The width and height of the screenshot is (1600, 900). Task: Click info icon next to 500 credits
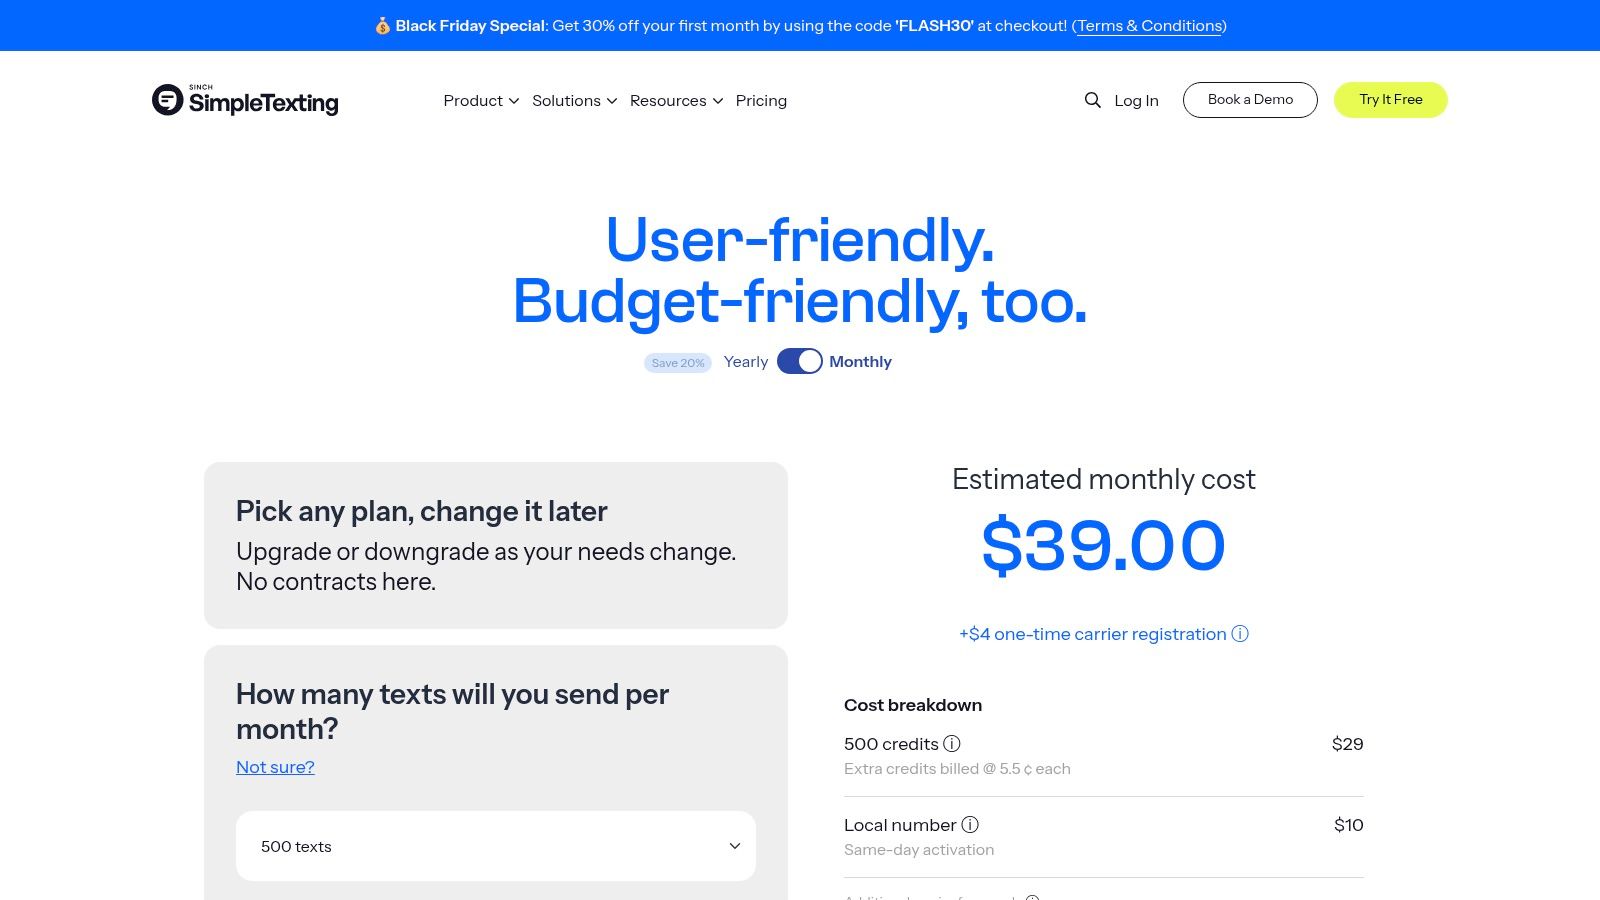(x=952, y=743)
